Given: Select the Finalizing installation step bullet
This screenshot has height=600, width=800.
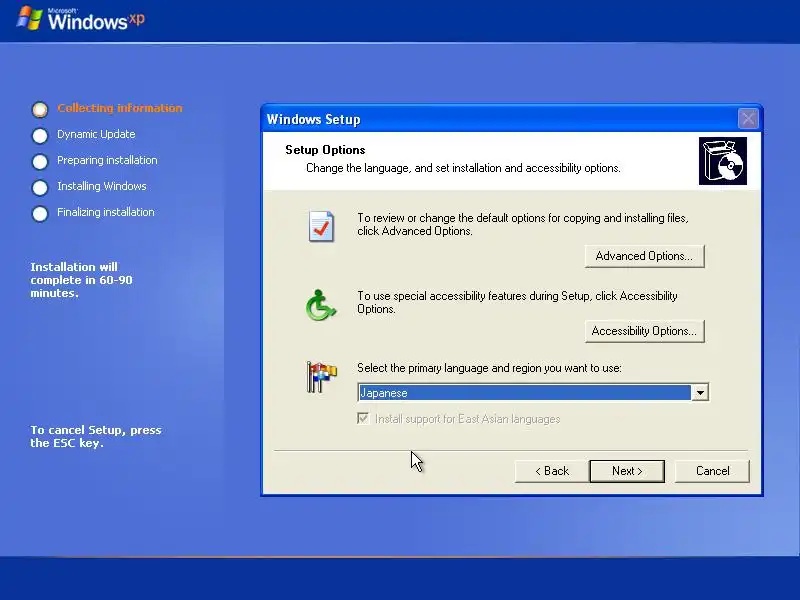Looking at the screenshot, I should (x=40, y=213).
